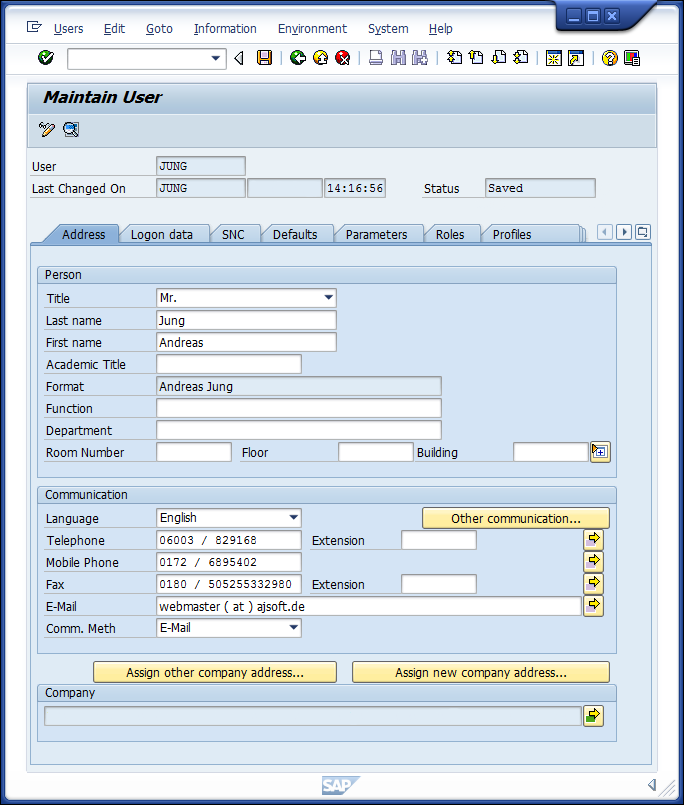The width and height of the screenshot is (684, 805).
Task: Open the Information menu
Action: 225,29
